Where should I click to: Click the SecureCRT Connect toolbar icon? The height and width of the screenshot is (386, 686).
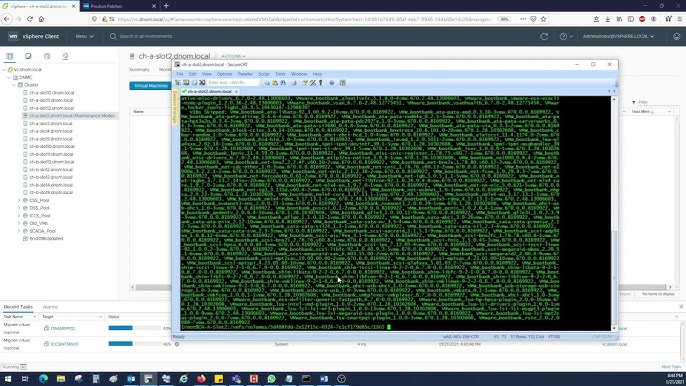pyautogui.click(x=178, y=82)
